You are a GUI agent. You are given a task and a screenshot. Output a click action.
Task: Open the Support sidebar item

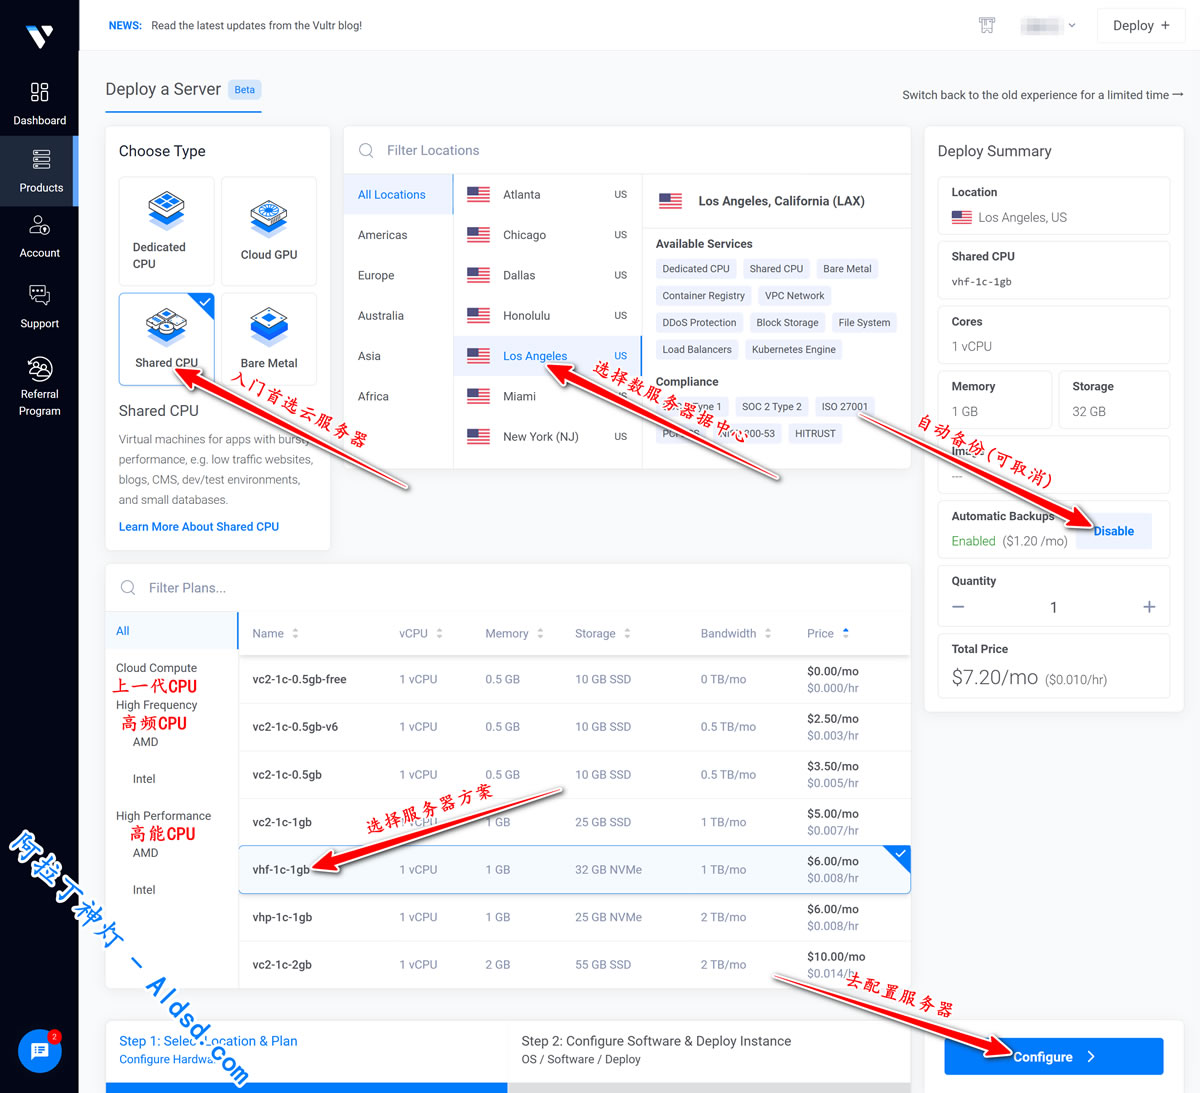[x=39, y=307]
